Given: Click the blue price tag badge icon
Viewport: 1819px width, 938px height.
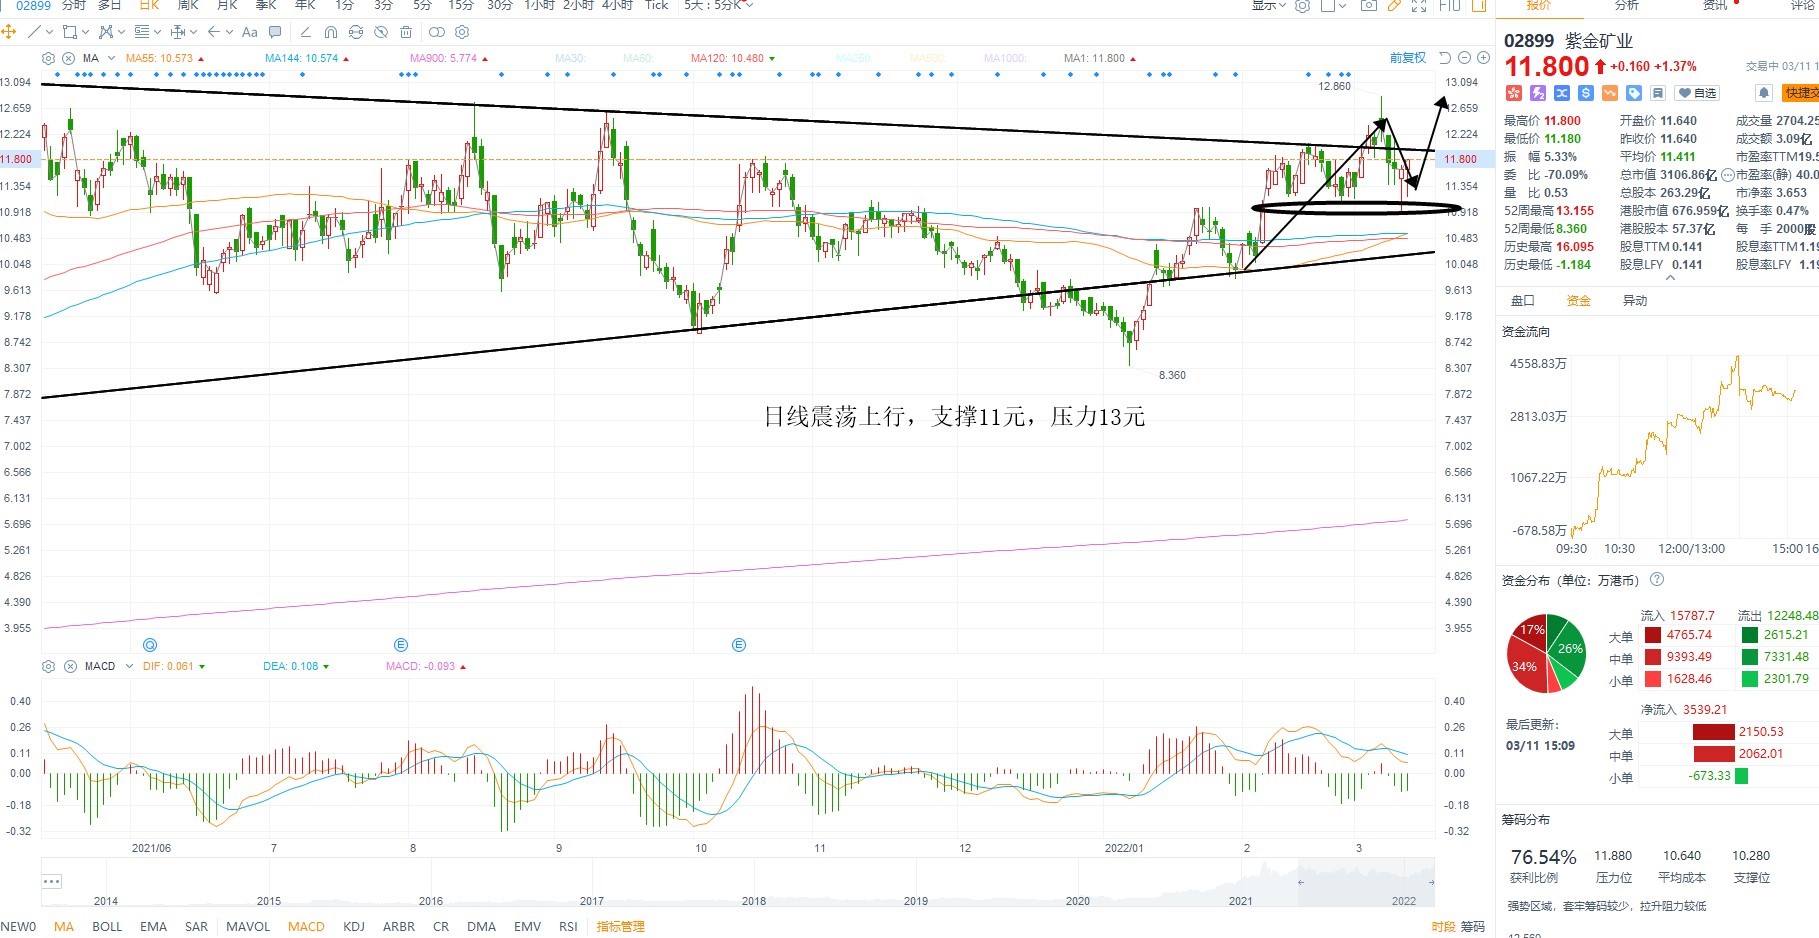Looking at the screenshot, I should pos(1634,93).
